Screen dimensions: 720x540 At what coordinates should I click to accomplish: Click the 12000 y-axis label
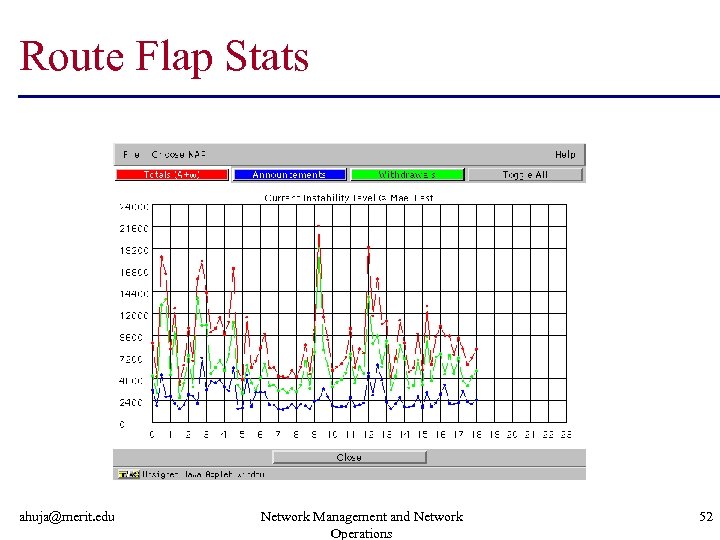coord(134,315)
